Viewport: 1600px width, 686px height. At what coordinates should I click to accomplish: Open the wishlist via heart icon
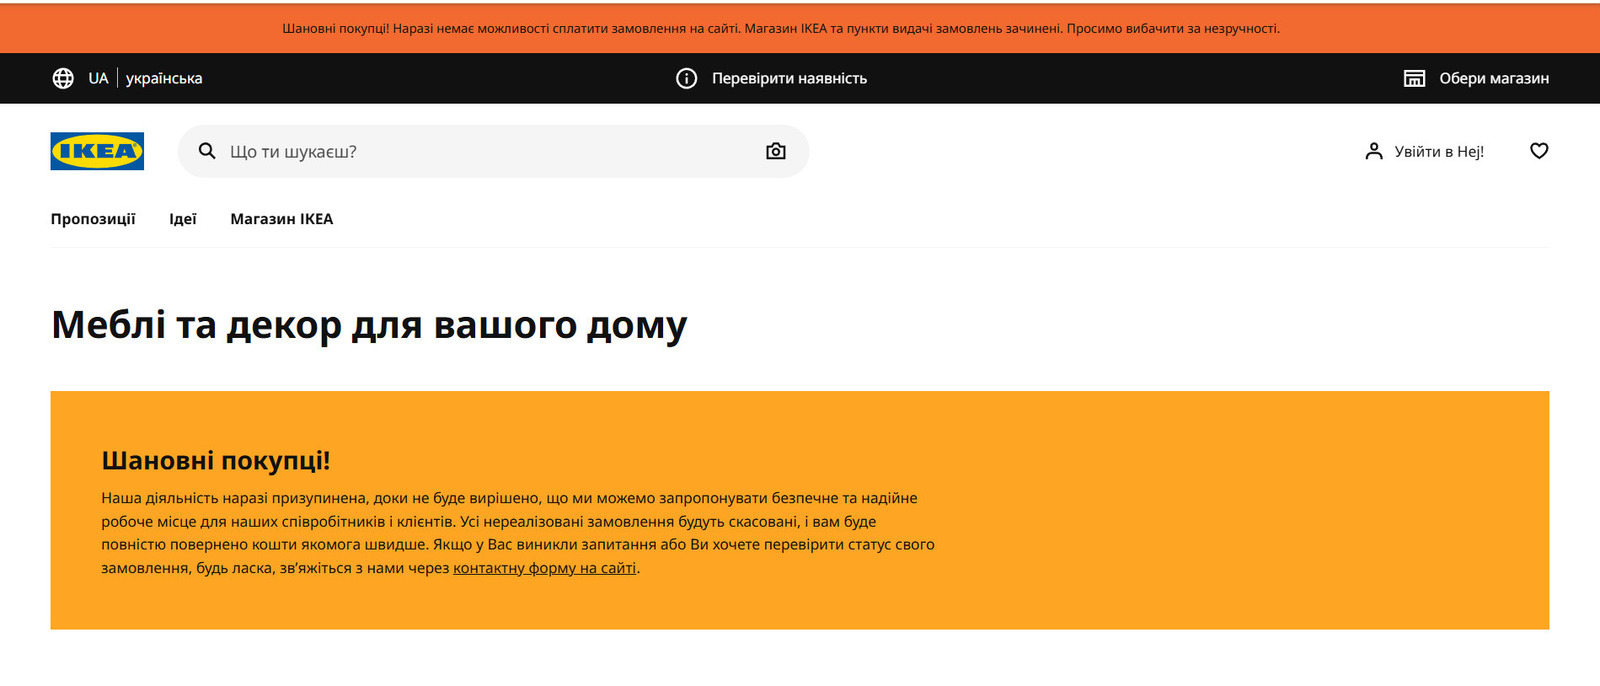(x=1539, y=151)
